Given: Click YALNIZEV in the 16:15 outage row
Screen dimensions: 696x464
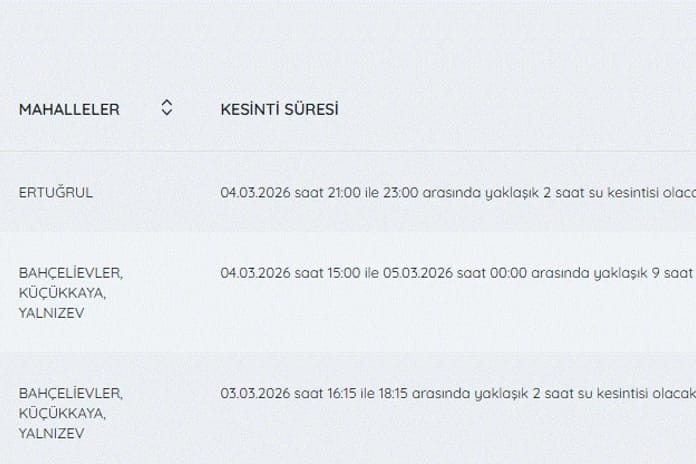Looking at the screenshot, I should (x=54, y=433).
